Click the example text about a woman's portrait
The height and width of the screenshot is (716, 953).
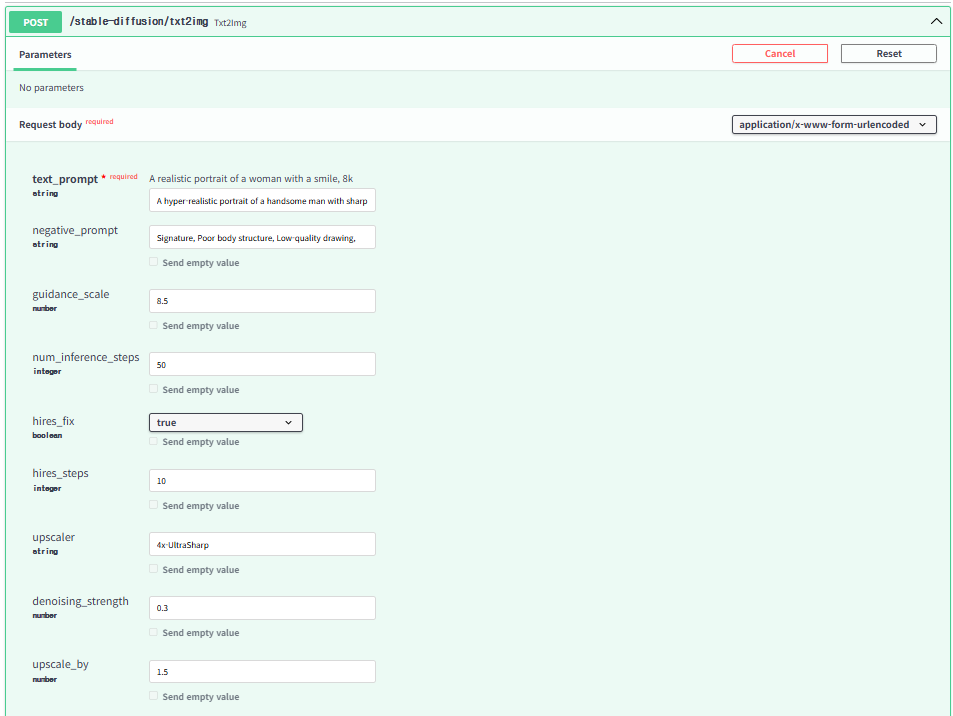point(251,179)
